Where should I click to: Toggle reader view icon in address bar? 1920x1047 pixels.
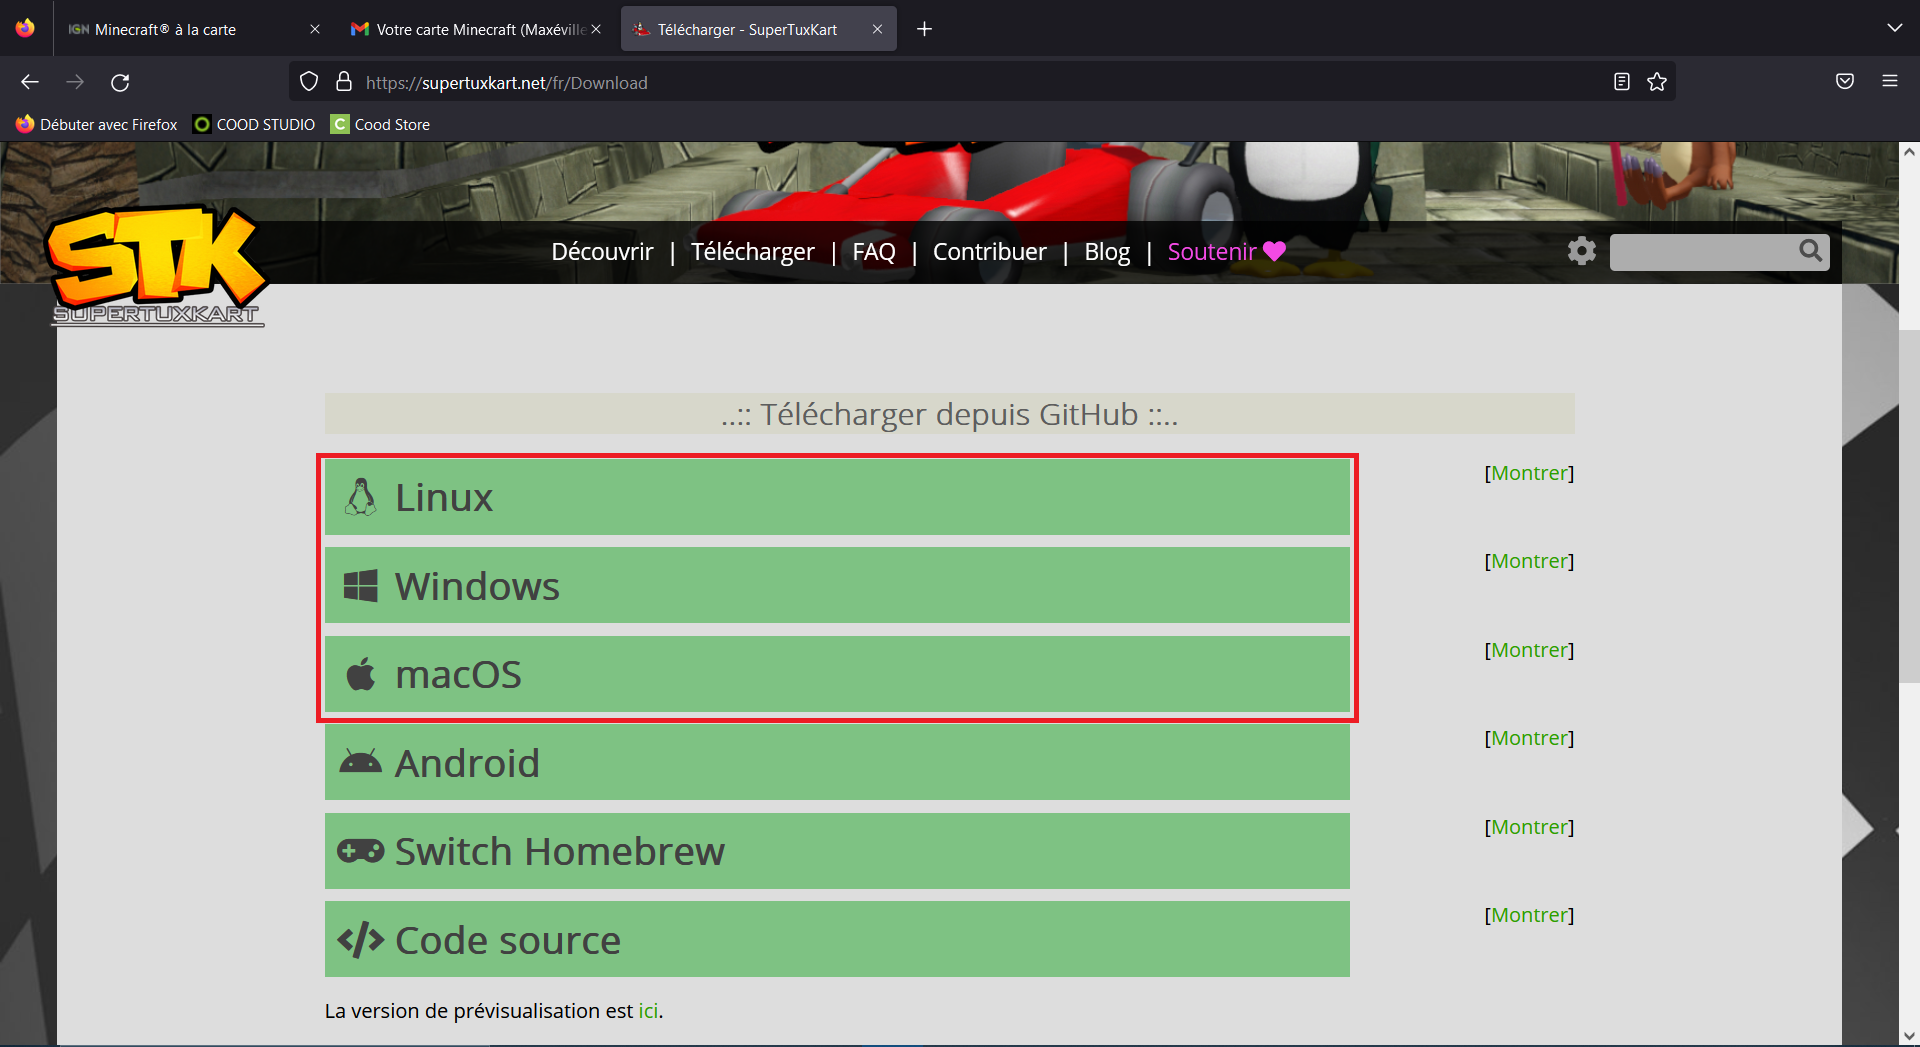tap(1622, 82)
